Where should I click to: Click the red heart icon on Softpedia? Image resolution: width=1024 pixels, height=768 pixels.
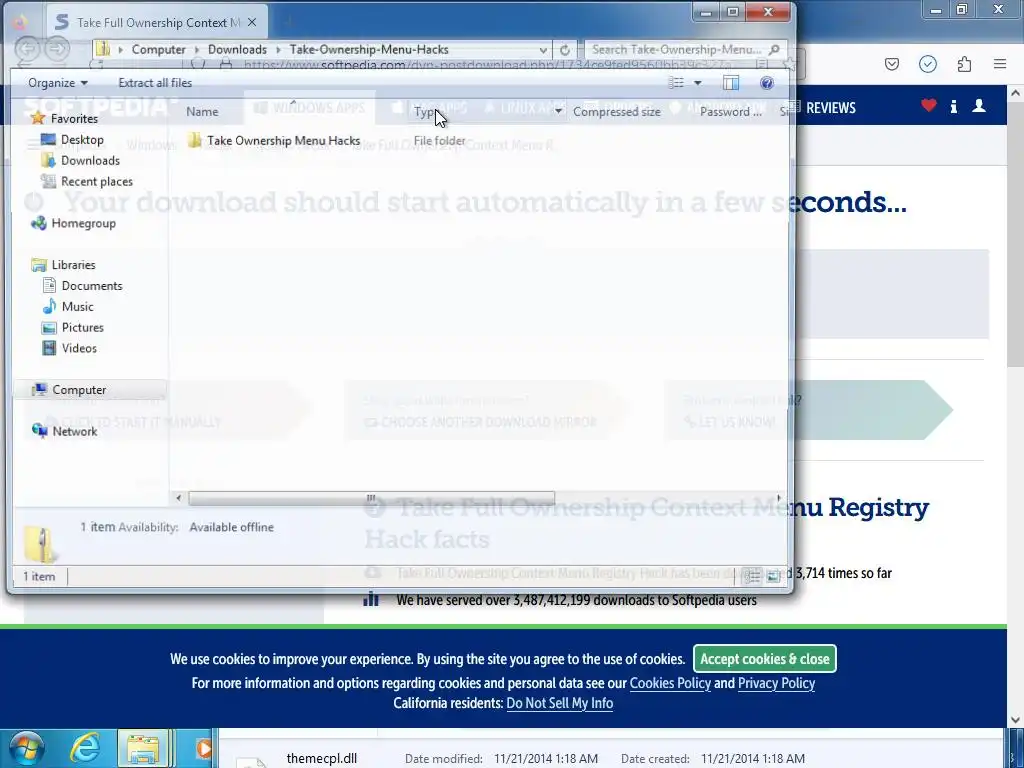click(929, 106)
